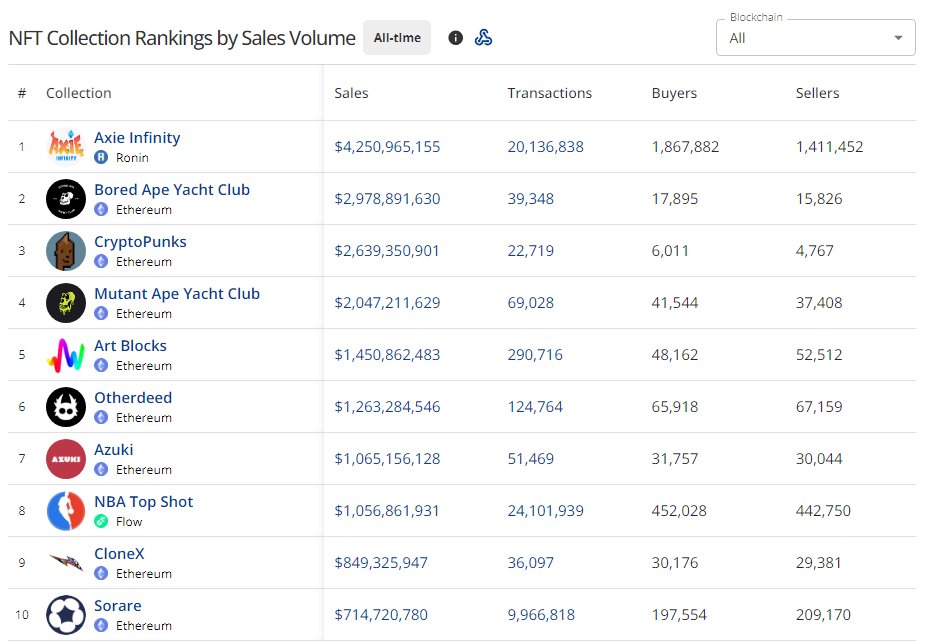Click the All-time period button

pyautogui.click(x=397, y=37)
